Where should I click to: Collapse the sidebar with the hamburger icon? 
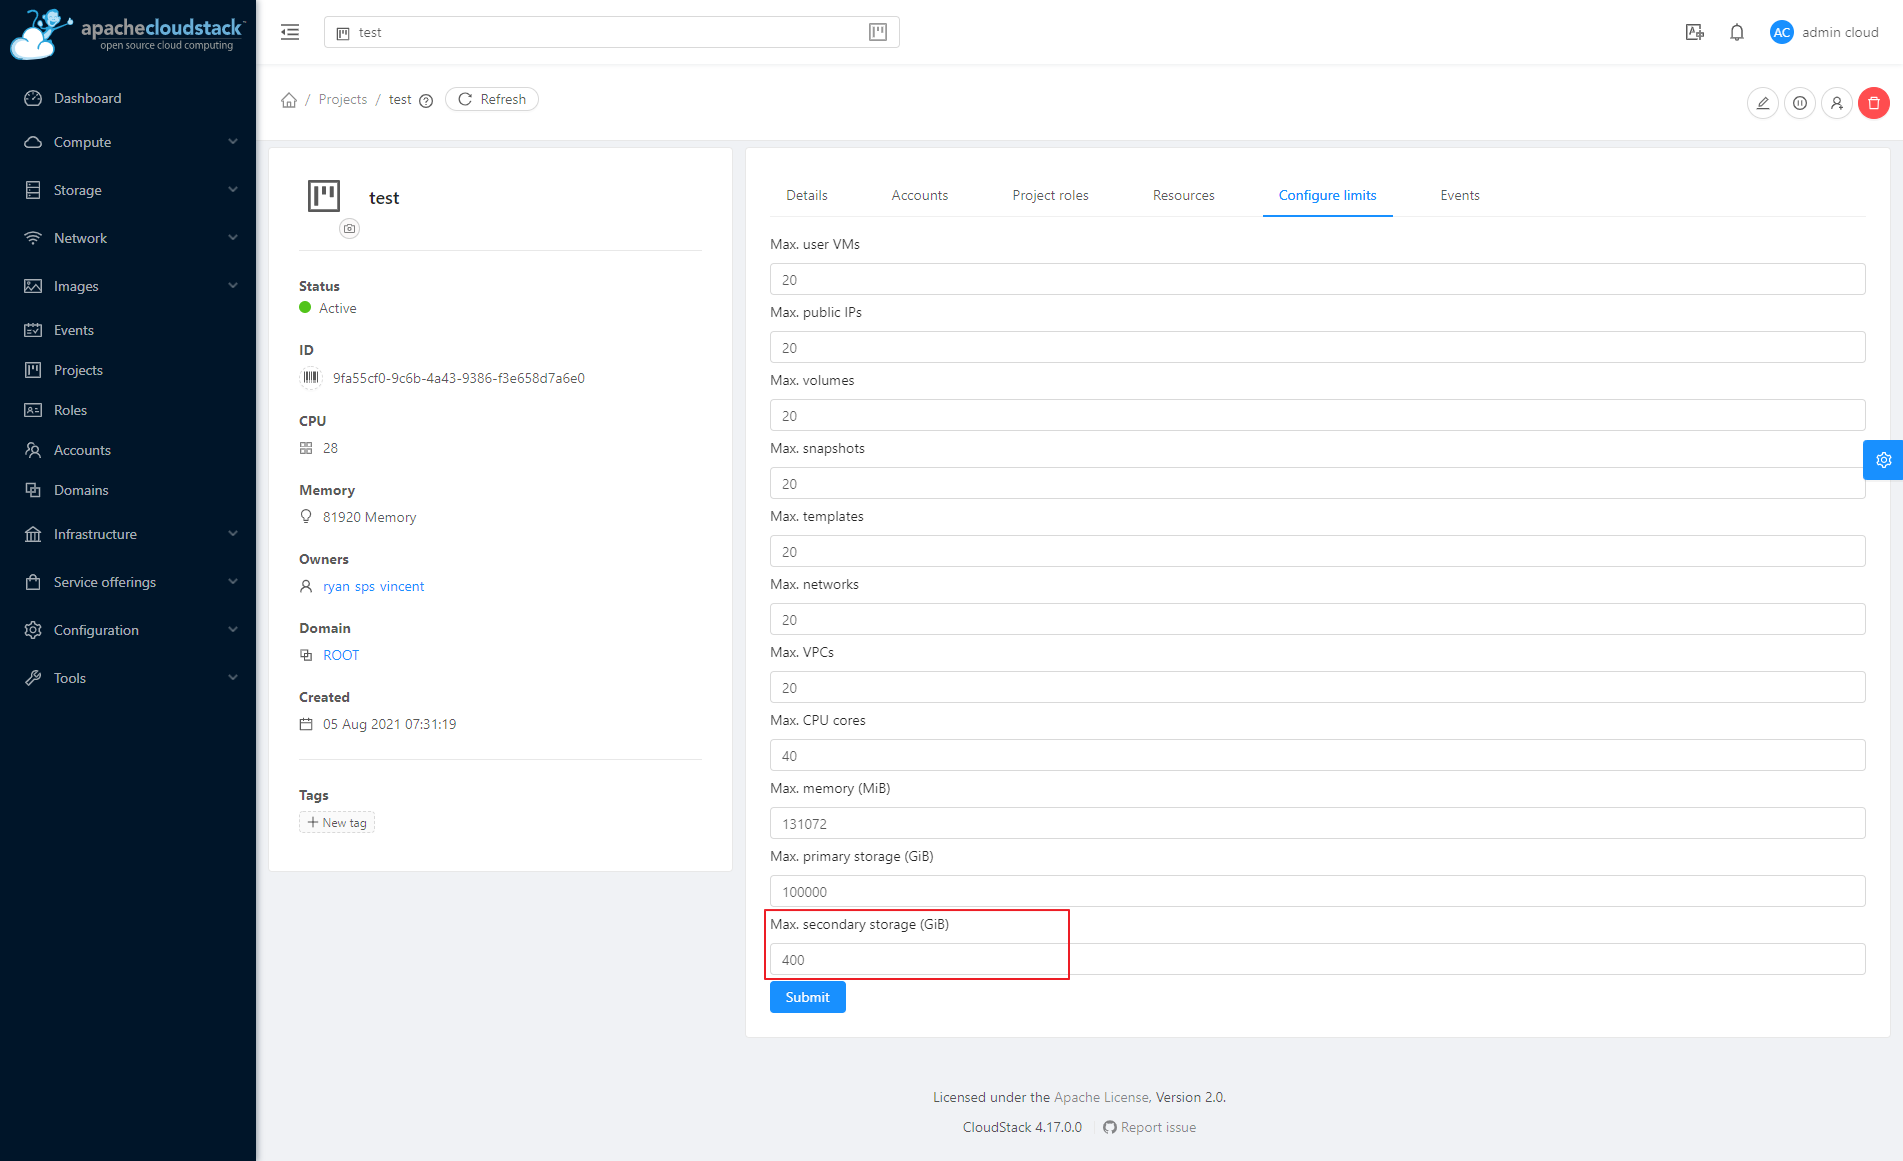pyautogui.click(x=290, y=32)
